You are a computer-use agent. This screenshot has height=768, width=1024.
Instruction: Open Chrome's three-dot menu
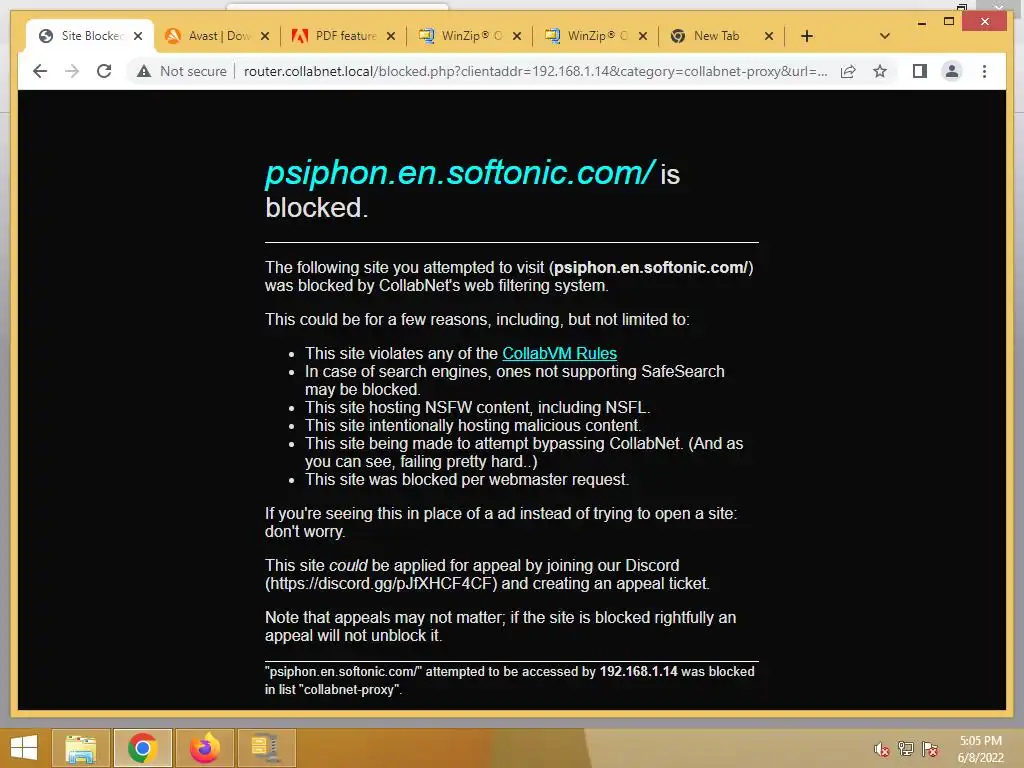tap(984, 71)
